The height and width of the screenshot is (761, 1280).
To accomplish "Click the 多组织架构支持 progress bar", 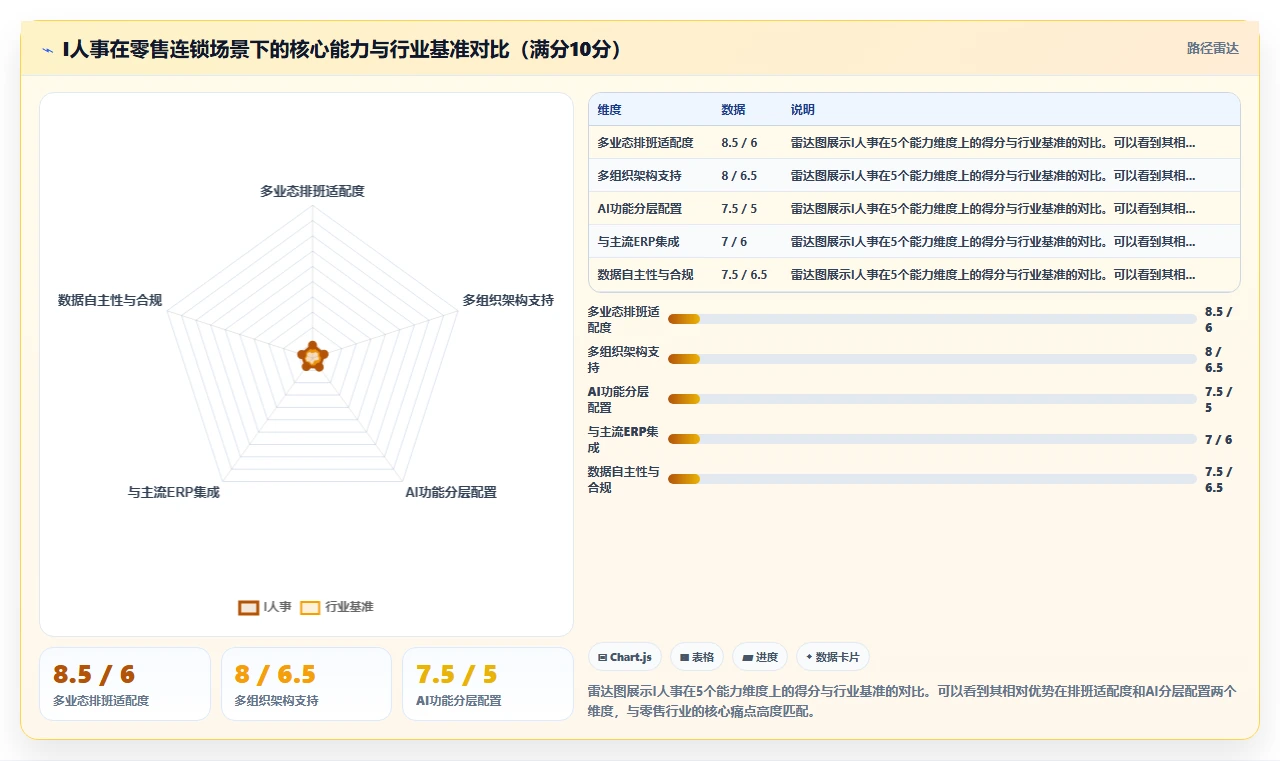I will pyautogui.click(x=932, y=359).
